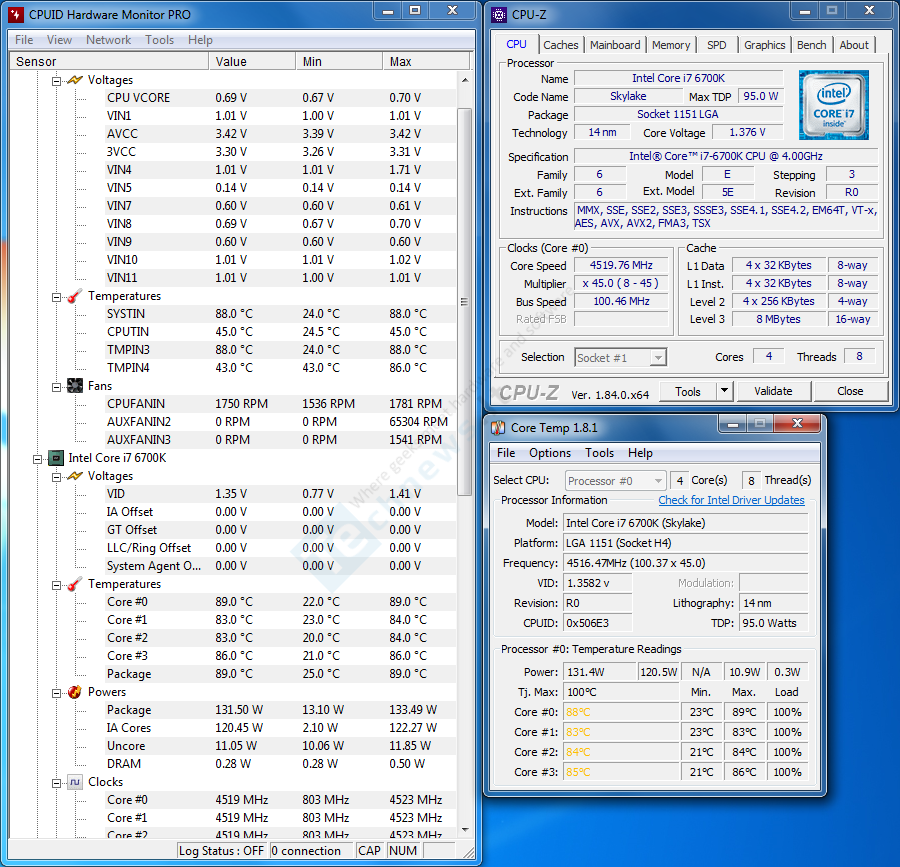The height and width of the screenshot is (867, 900).
Task: Click the Hardware Monitor vertical scrollbar thumb
Action: coord(464,301)
